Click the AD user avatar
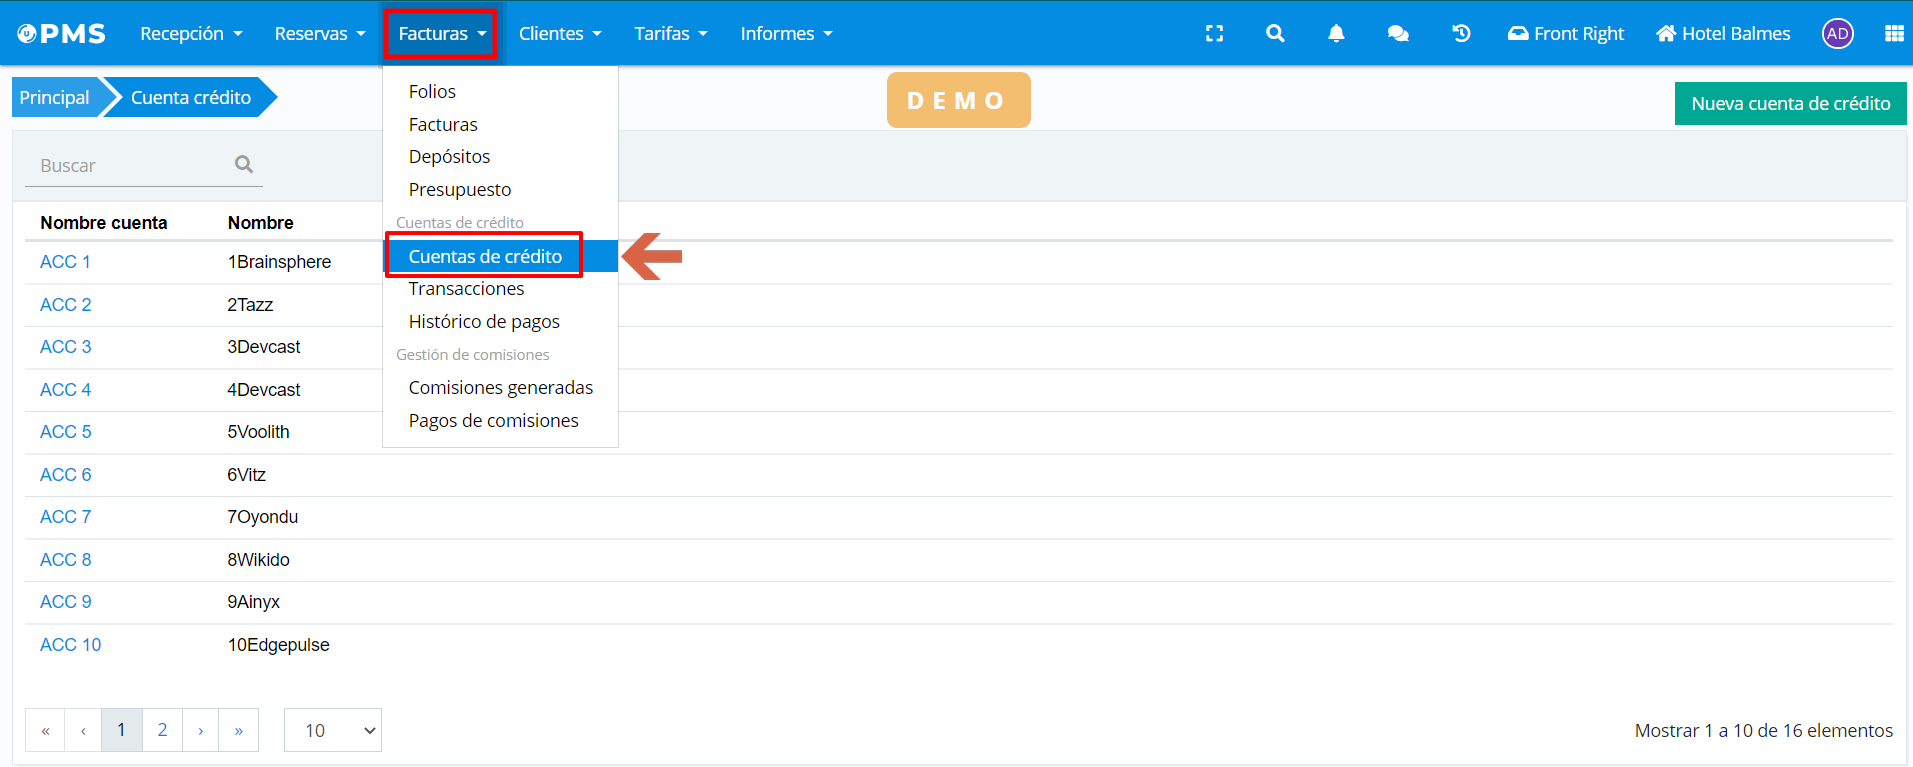The width and height of the screenshot is (1913, 767). pos(1837,33)
